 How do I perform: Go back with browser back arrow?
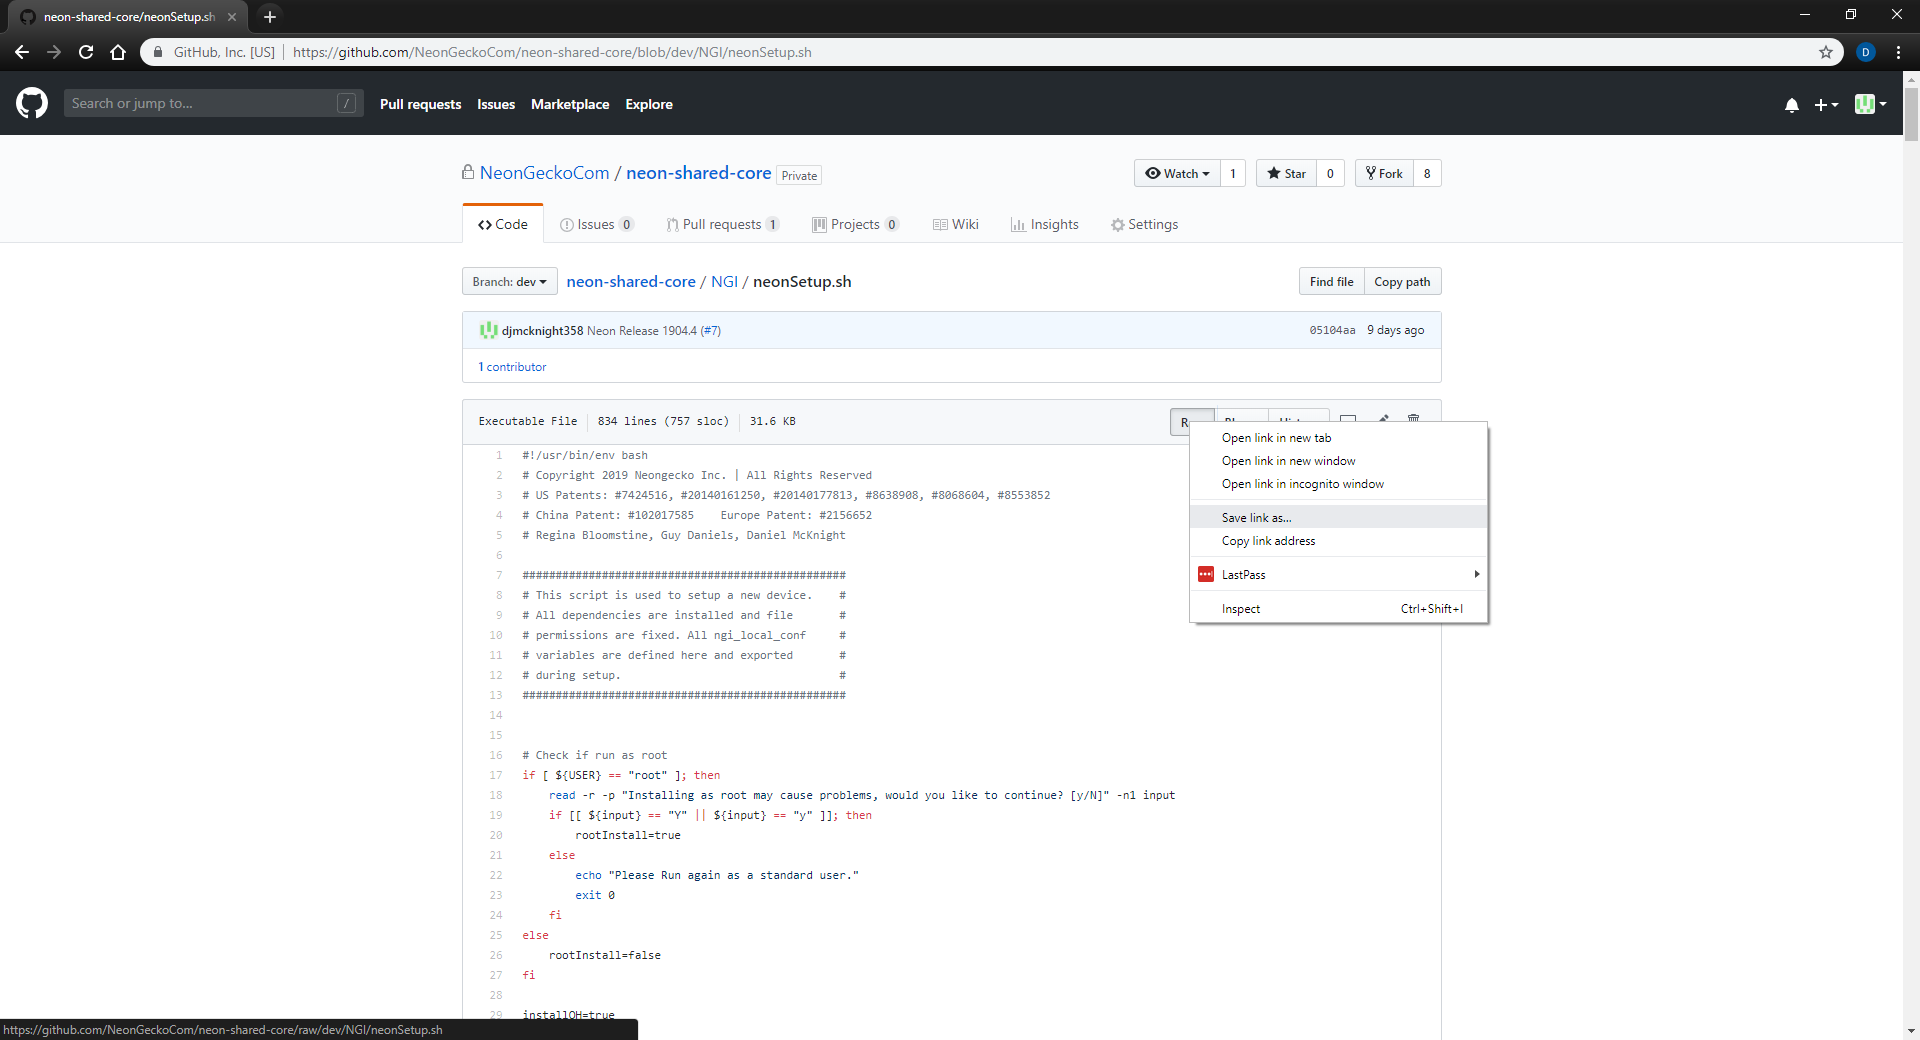tap(22, 52)
